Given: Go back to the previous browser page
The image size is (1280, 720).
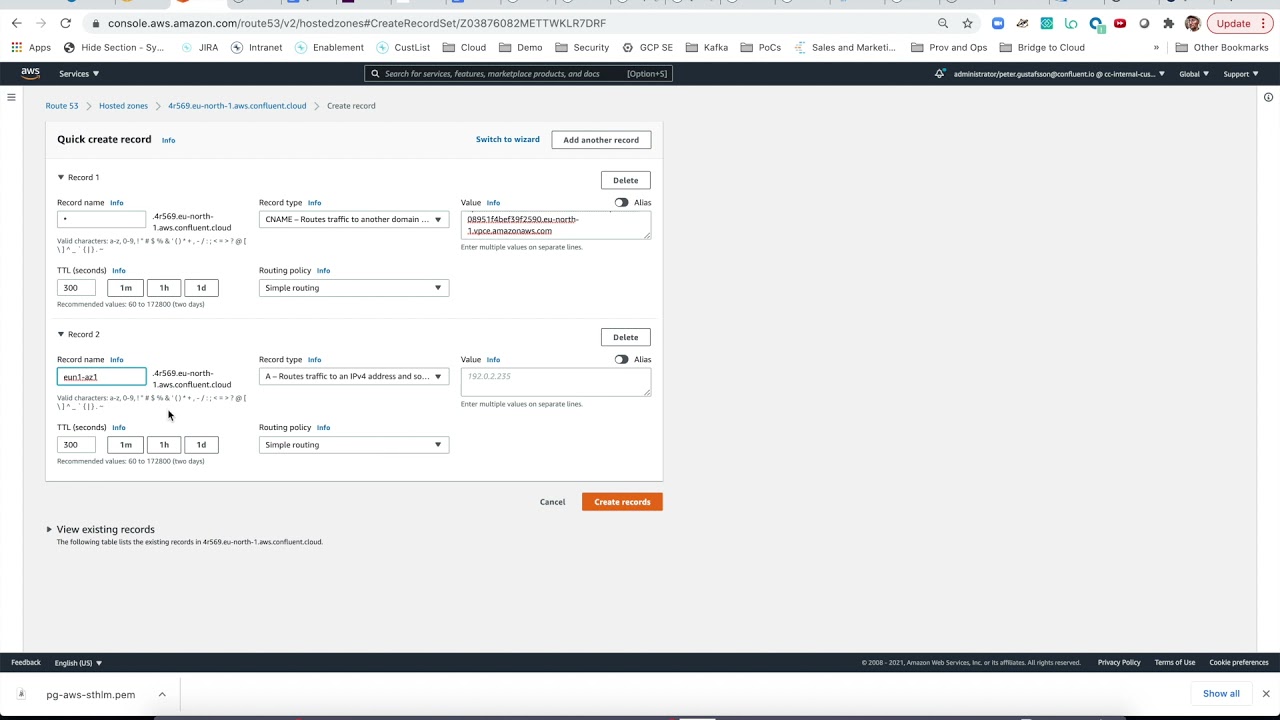Looking at the screenshot, I should (16, 23).
